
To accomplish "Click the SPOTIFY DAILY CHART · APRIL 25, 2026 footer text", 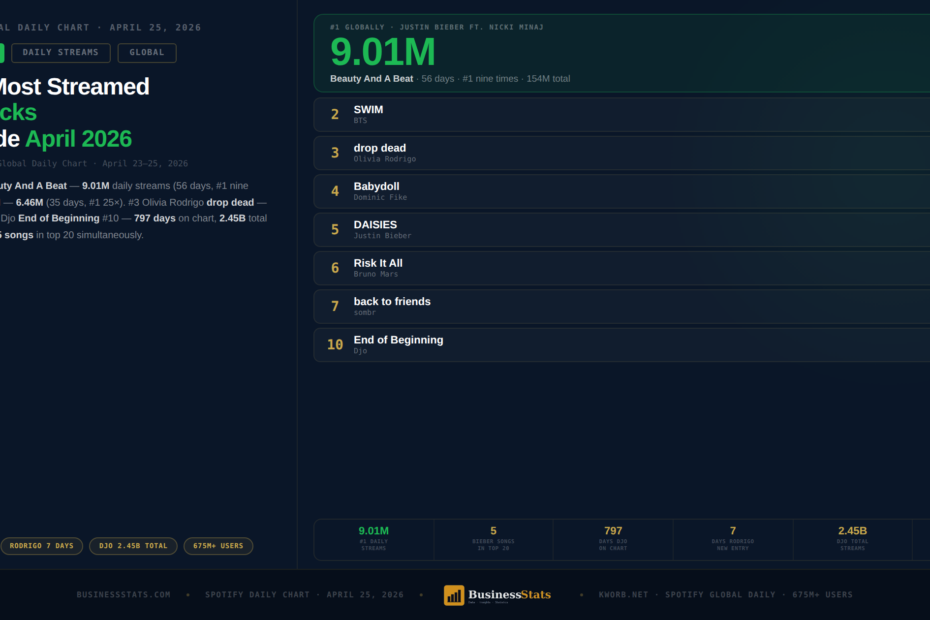I will (304, 594).
